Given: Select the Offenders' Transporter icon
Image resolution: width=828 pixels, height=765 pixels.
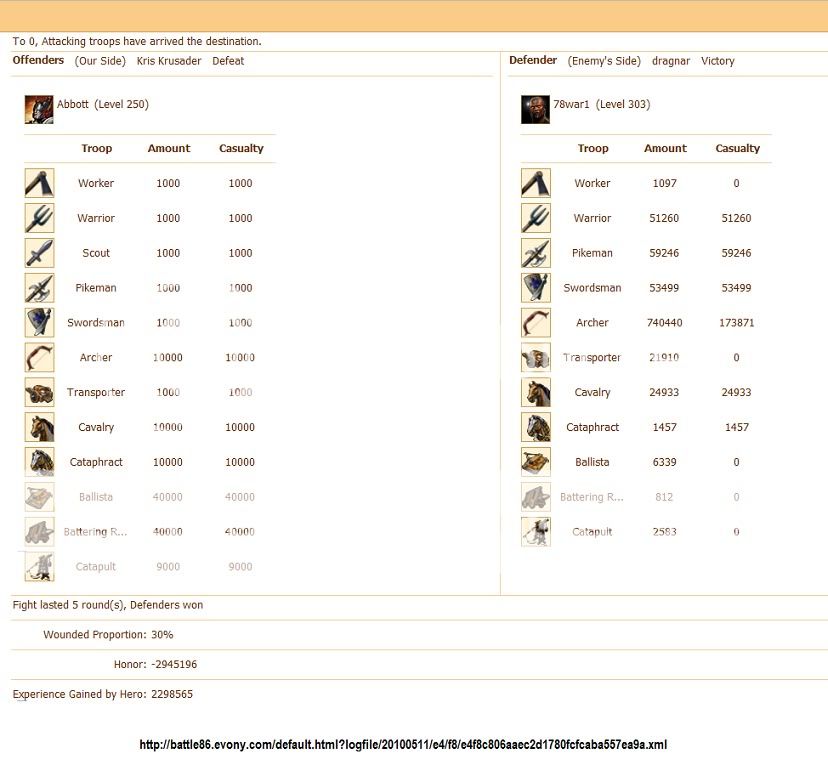Looking at the screenshot, I should [x=39, y=392].
